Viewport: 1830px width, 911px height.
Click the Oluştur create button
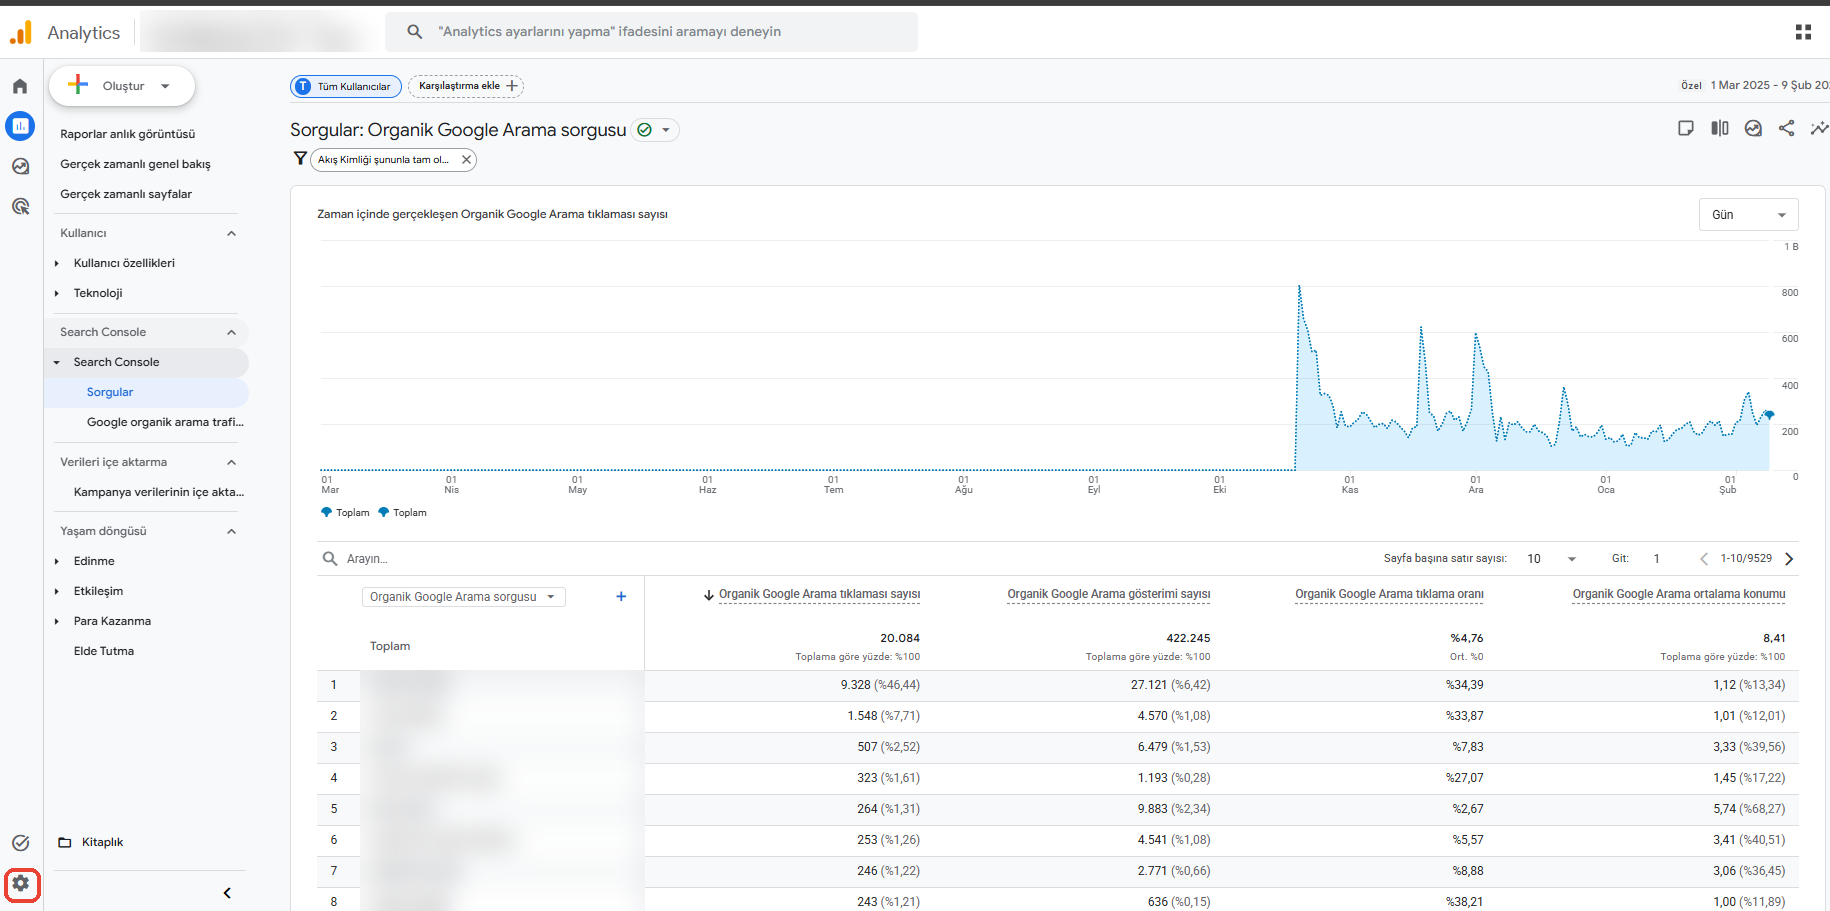point(122,86)
